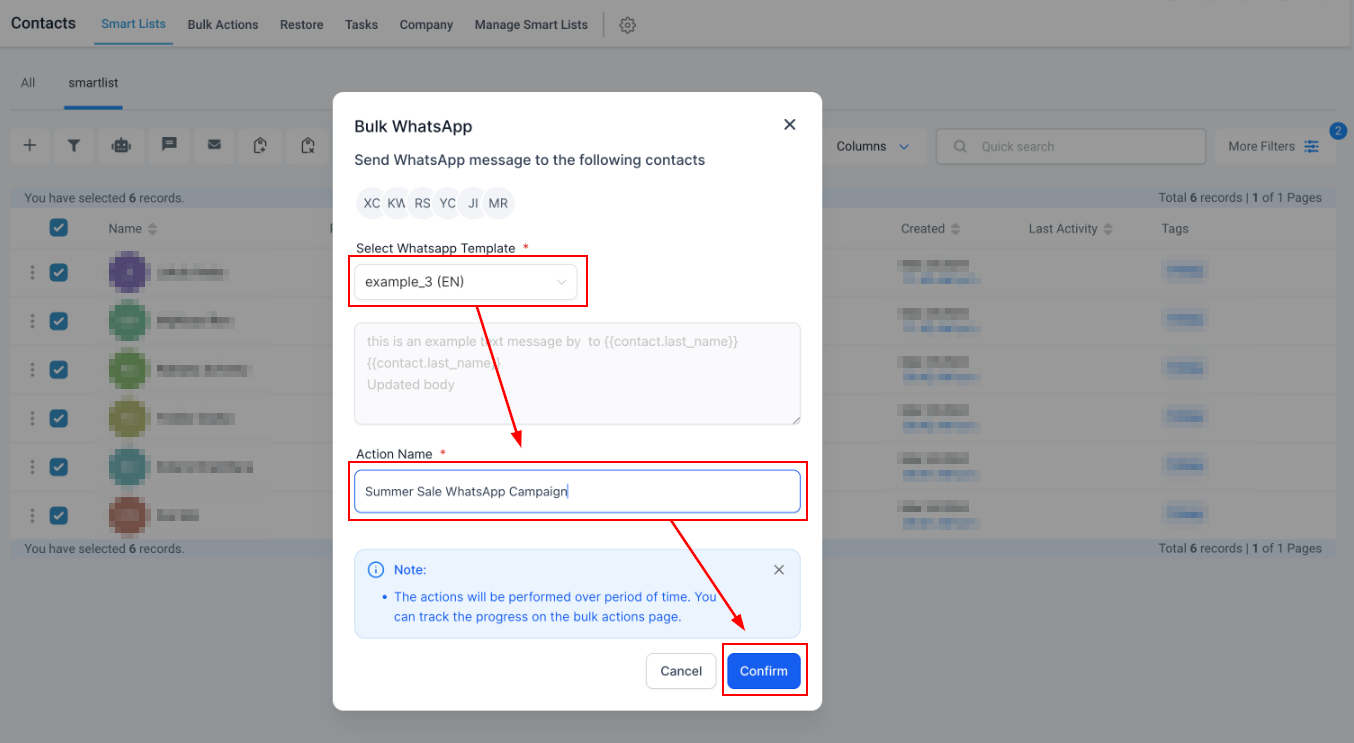Cancel the Bulk WhatsApp dialog
Image resolution: width=1354 pixels, height=743 pixels.
(681, 671)
